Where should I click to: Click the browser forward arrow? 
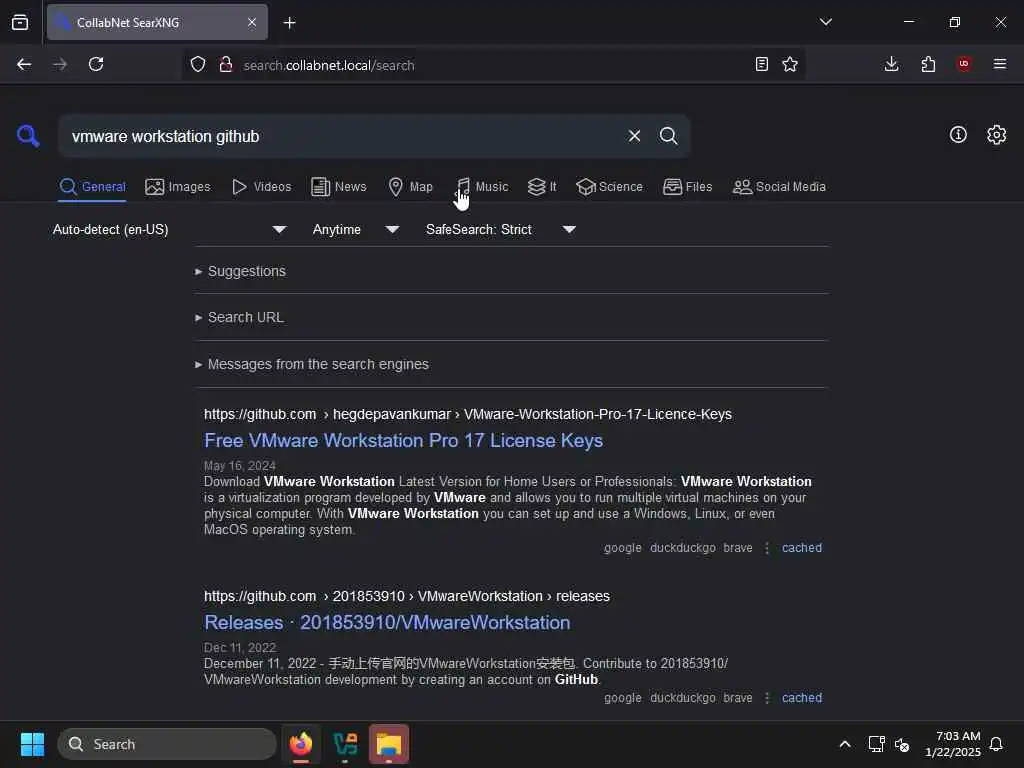click(x=59, y=64)
